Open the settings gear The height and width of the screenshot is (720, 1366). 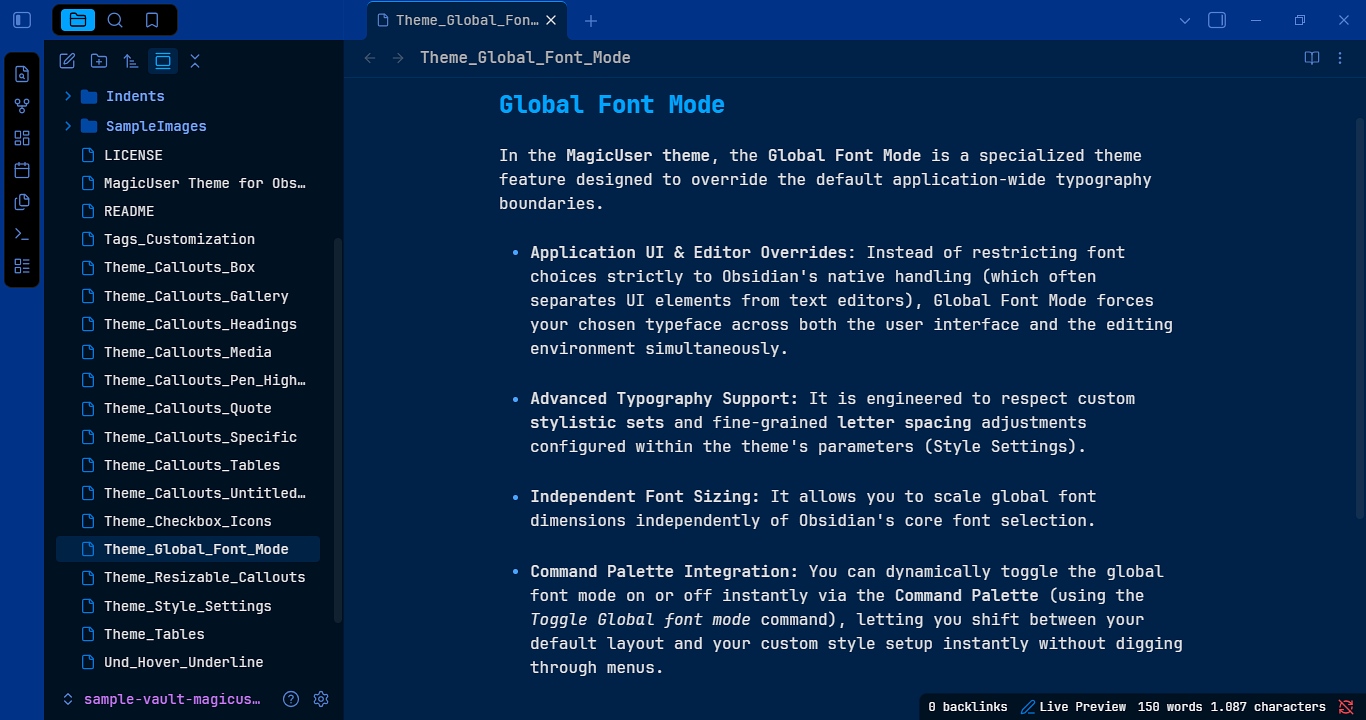click(x=321, y=699)
